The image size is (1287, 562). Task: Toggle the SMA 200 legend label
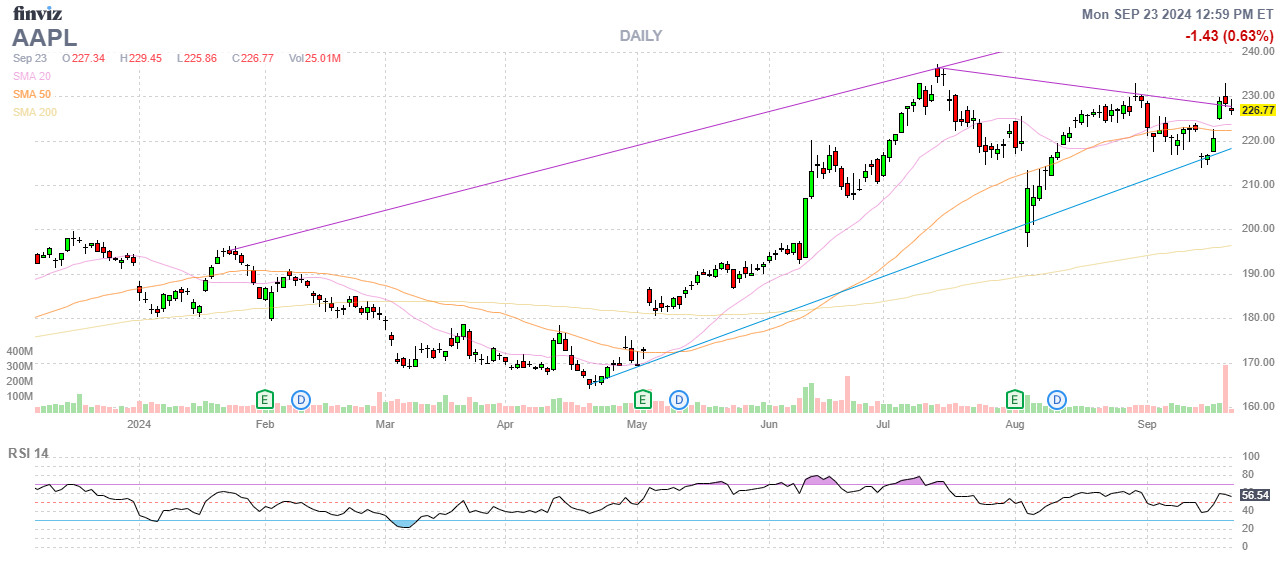(35, 112)
